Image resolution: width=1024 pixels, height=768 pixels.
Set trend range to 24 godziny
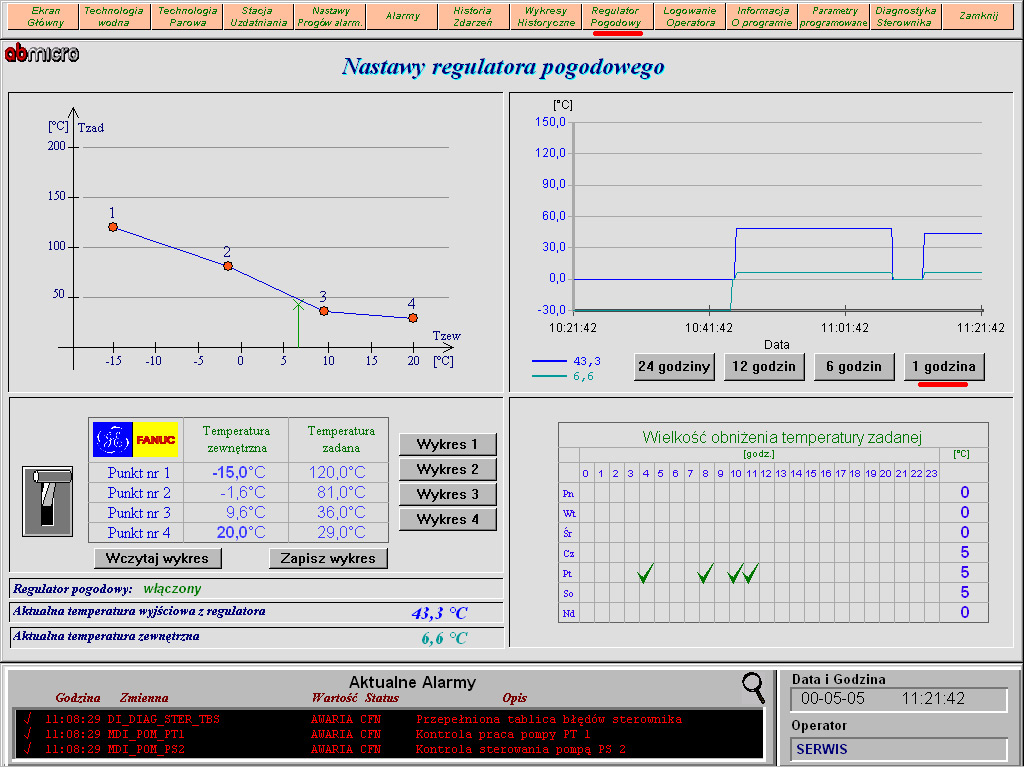click(674, 366)
